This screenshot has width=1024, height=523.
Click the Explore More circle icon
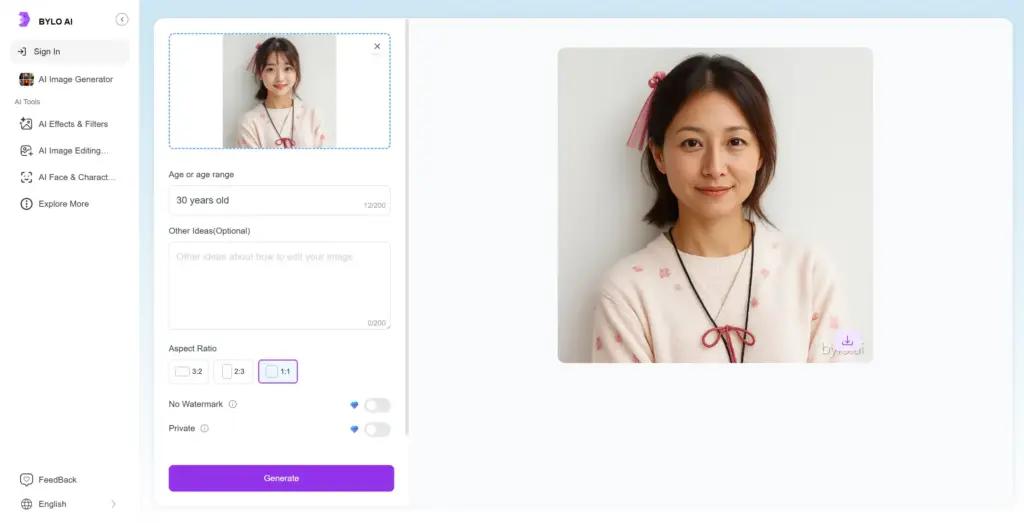[x=26, y=204]
